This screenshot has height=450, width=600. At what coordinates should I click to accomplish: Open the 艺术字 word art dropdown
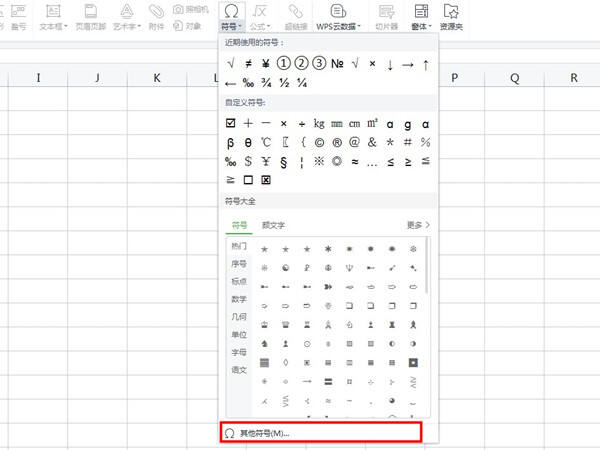point(127,16)
